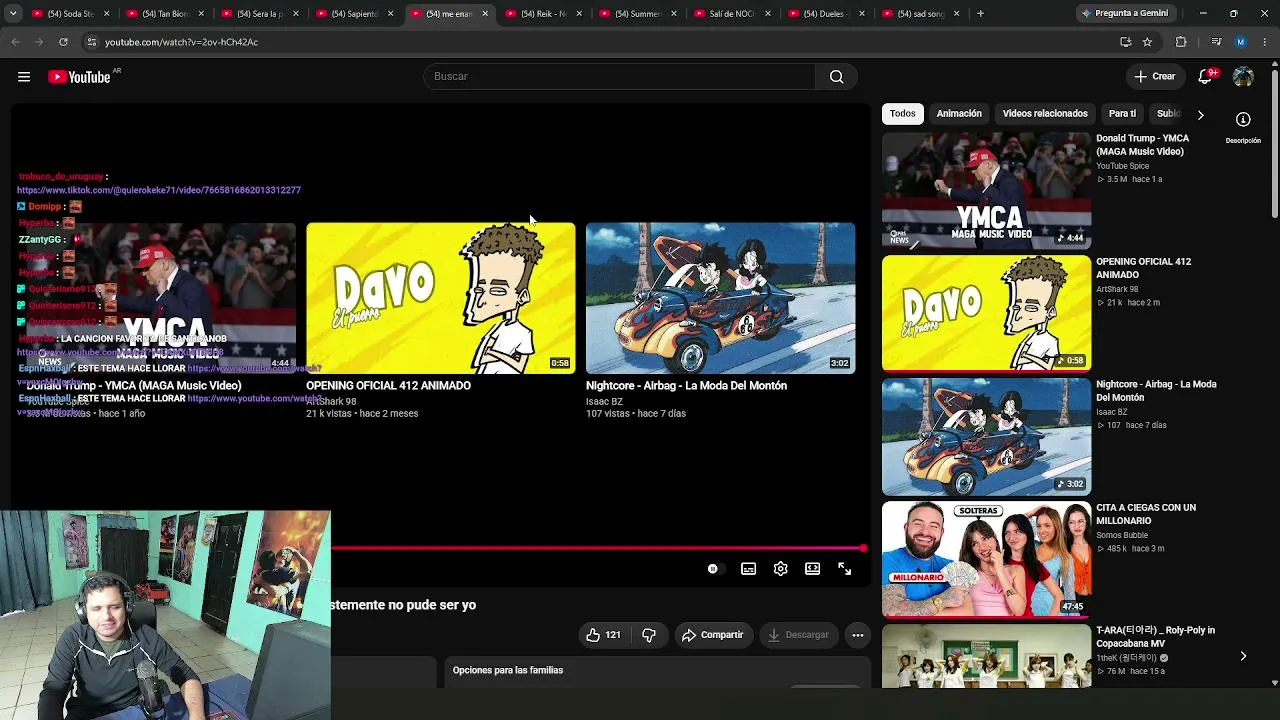Open sidebar Nightcore Airbag car thumbnail
This screenshot has width=1280, height=720.
[x=986, y=437]
